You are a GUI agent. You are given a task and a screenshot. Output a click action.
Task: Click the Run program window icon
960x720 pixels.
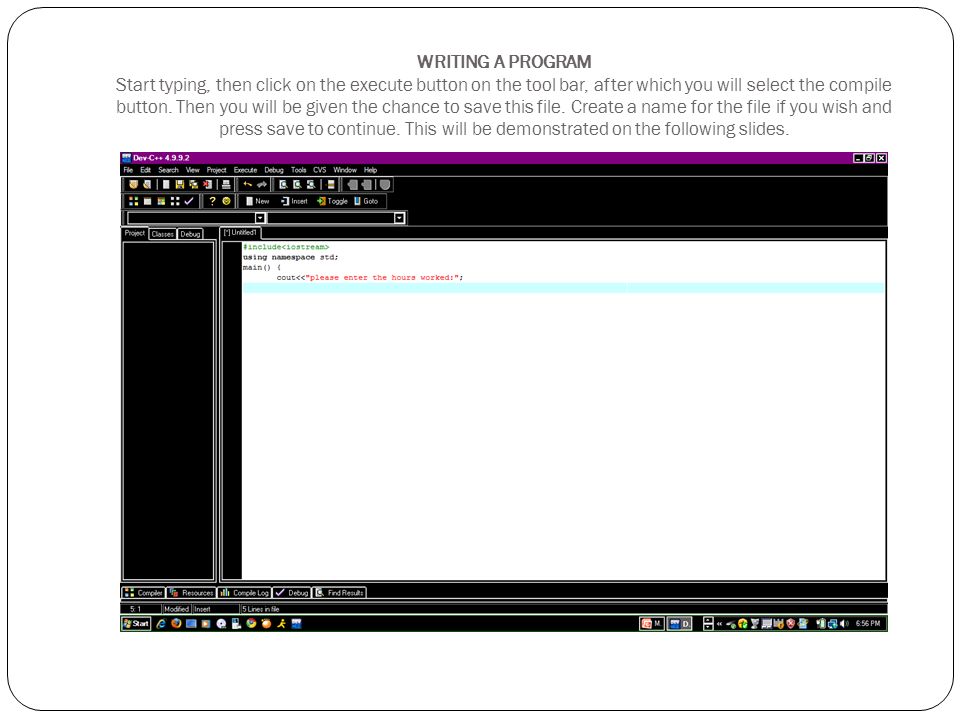[148, 201]
